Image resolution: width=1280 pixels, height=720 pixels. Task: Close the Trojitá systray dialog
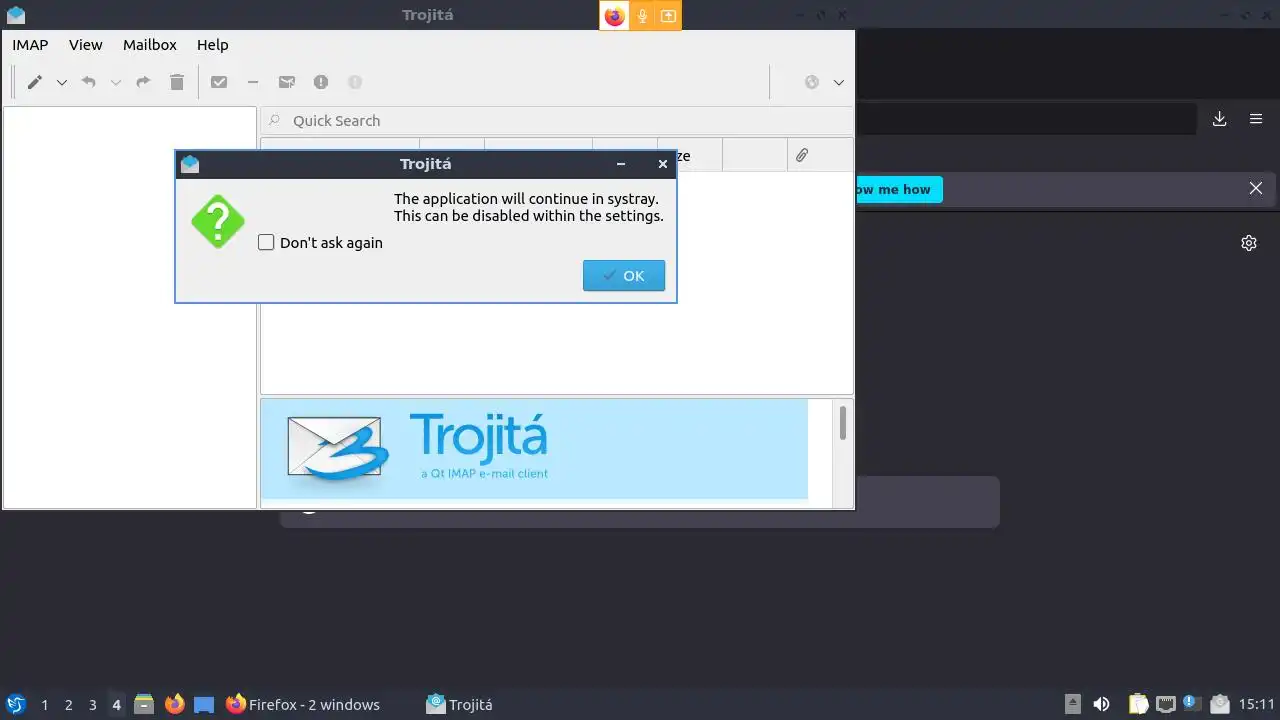(662, 164)
